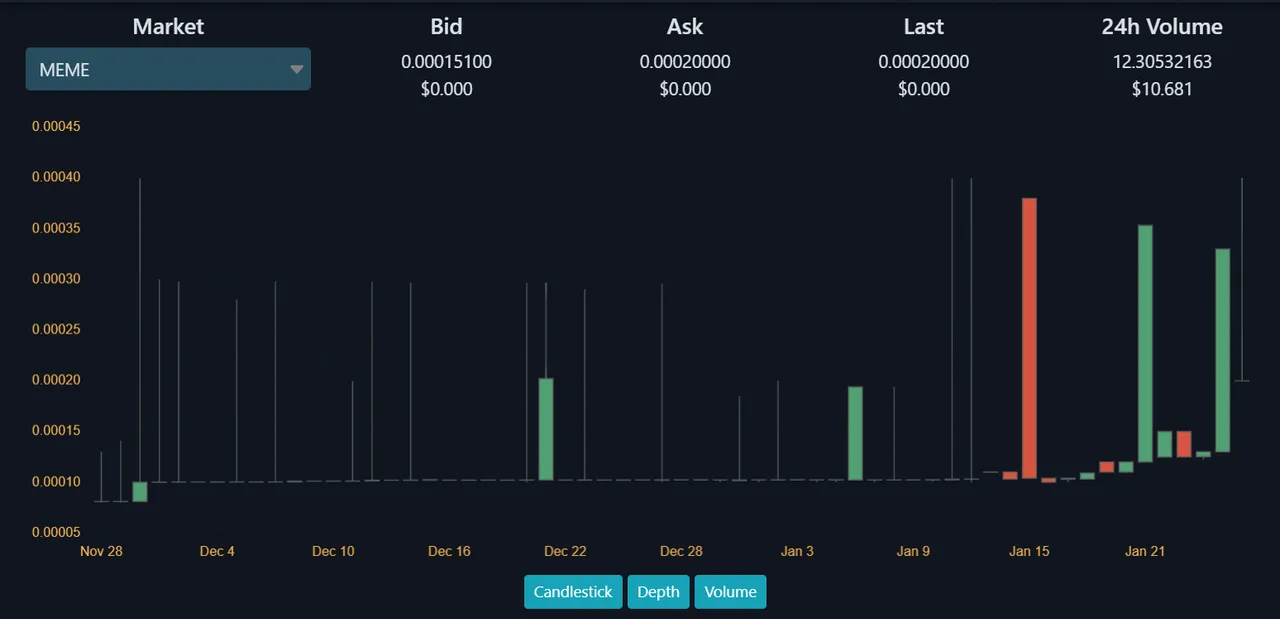The image size is (1280, 619).
Task: Click the 0.00030 price axis label
Action: [x=56, y=278]
